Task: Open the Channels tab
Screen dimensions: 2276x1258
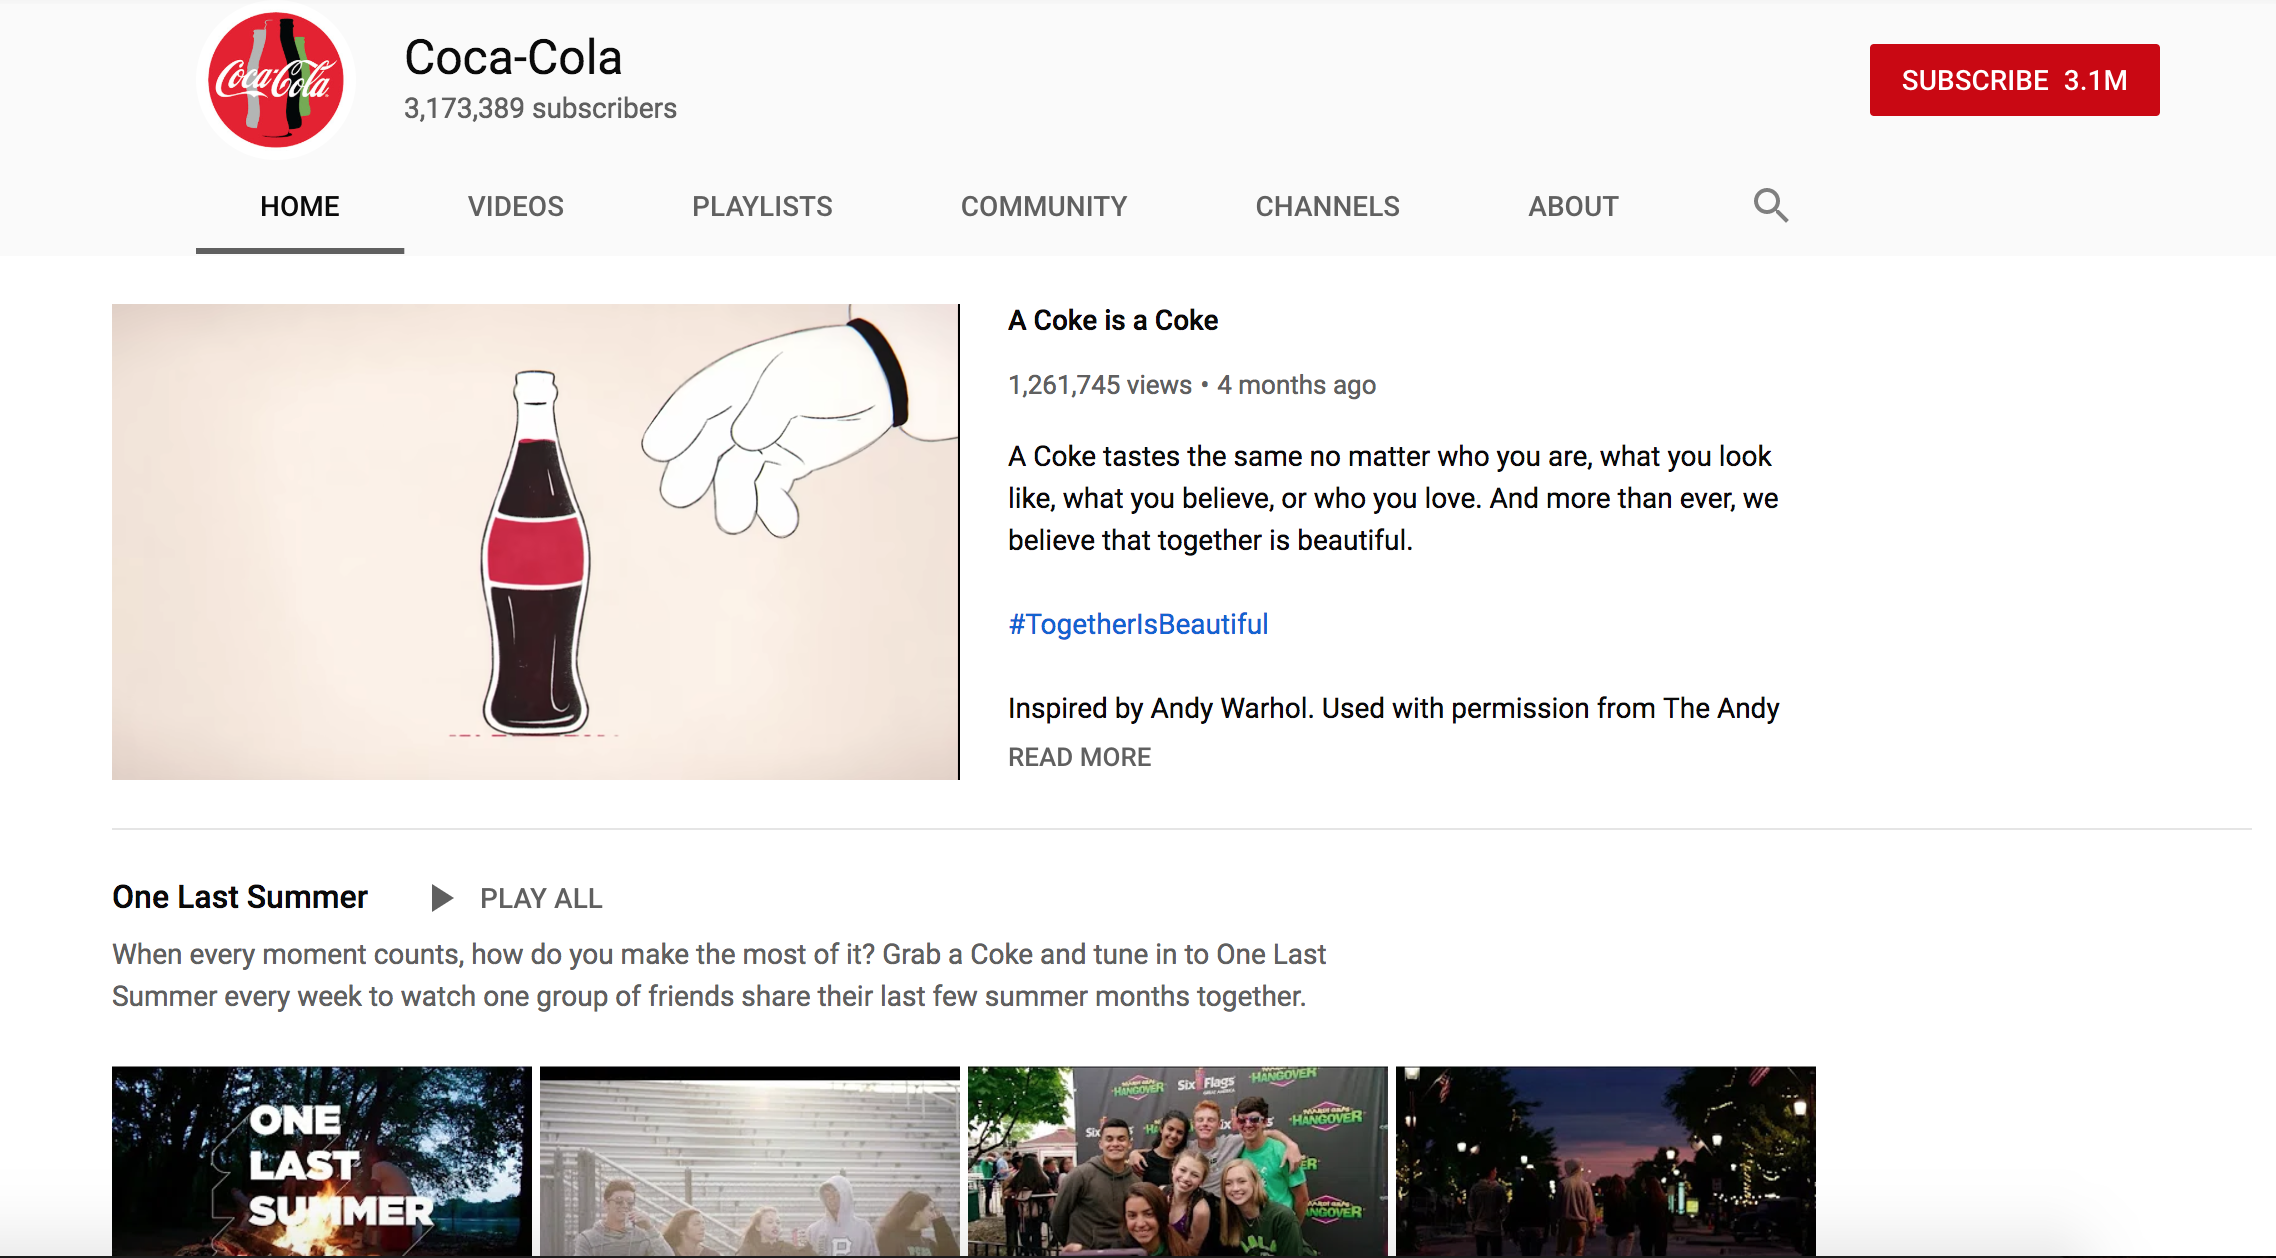Action: [x=1327, y=206]
